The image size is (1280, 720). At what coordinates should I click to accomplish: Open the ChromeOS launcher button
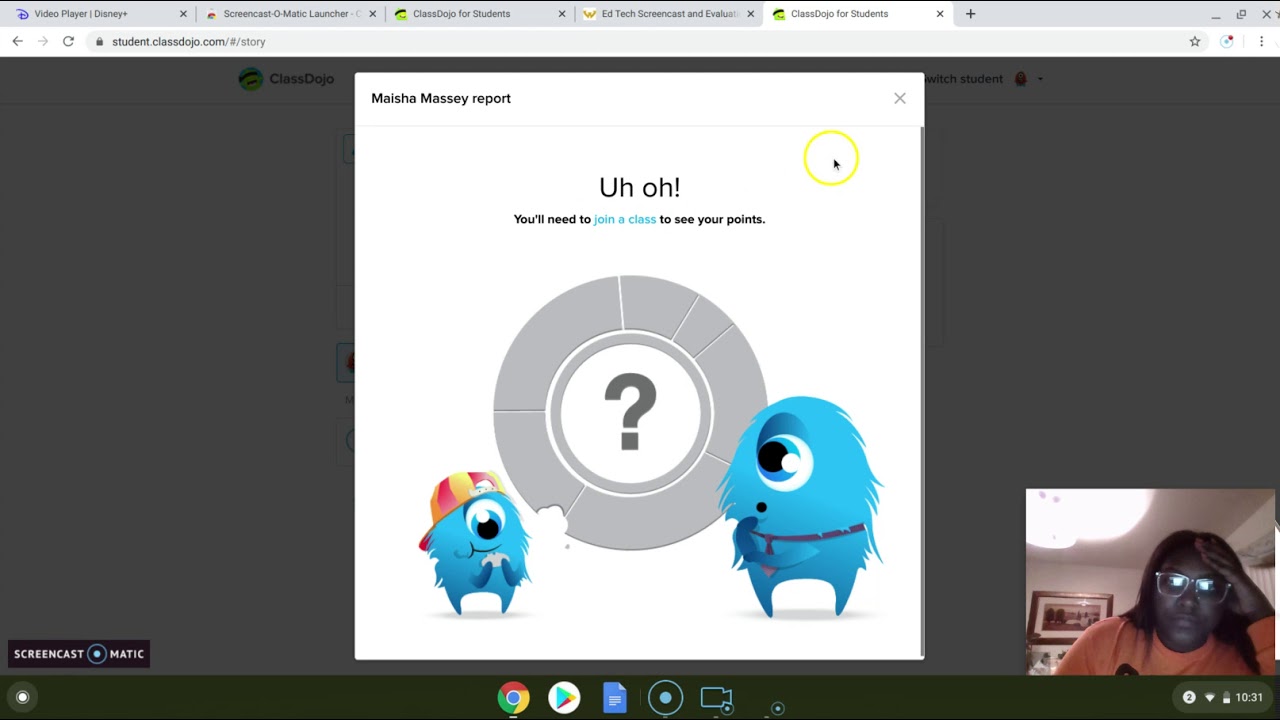(x=22, y=697)
